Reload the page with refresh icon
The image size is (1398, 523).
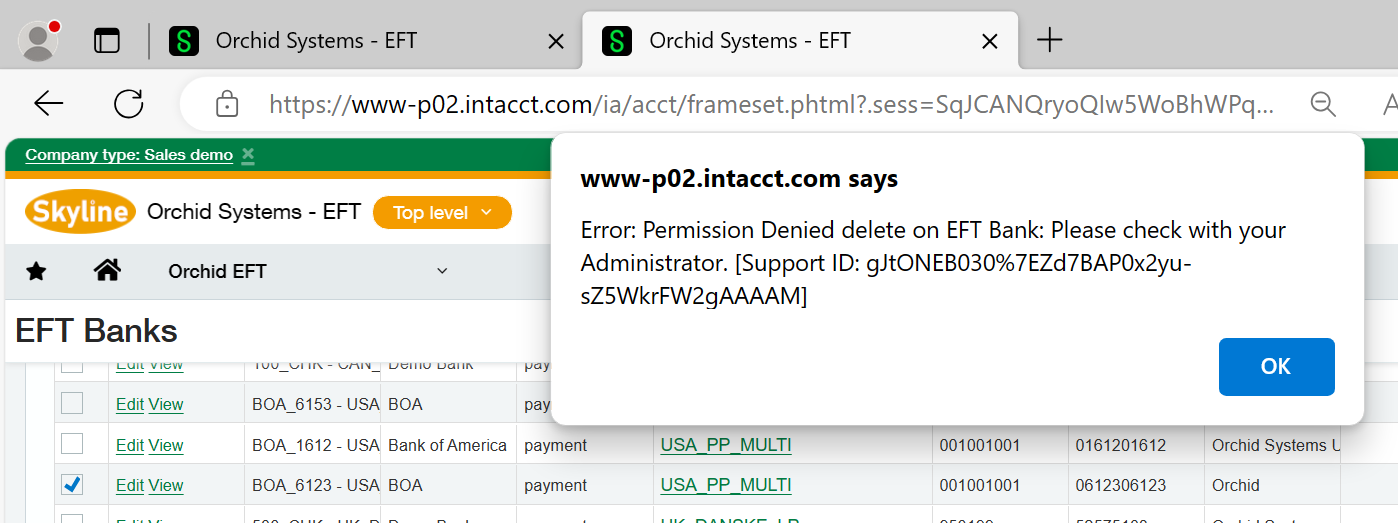point(128,103)
